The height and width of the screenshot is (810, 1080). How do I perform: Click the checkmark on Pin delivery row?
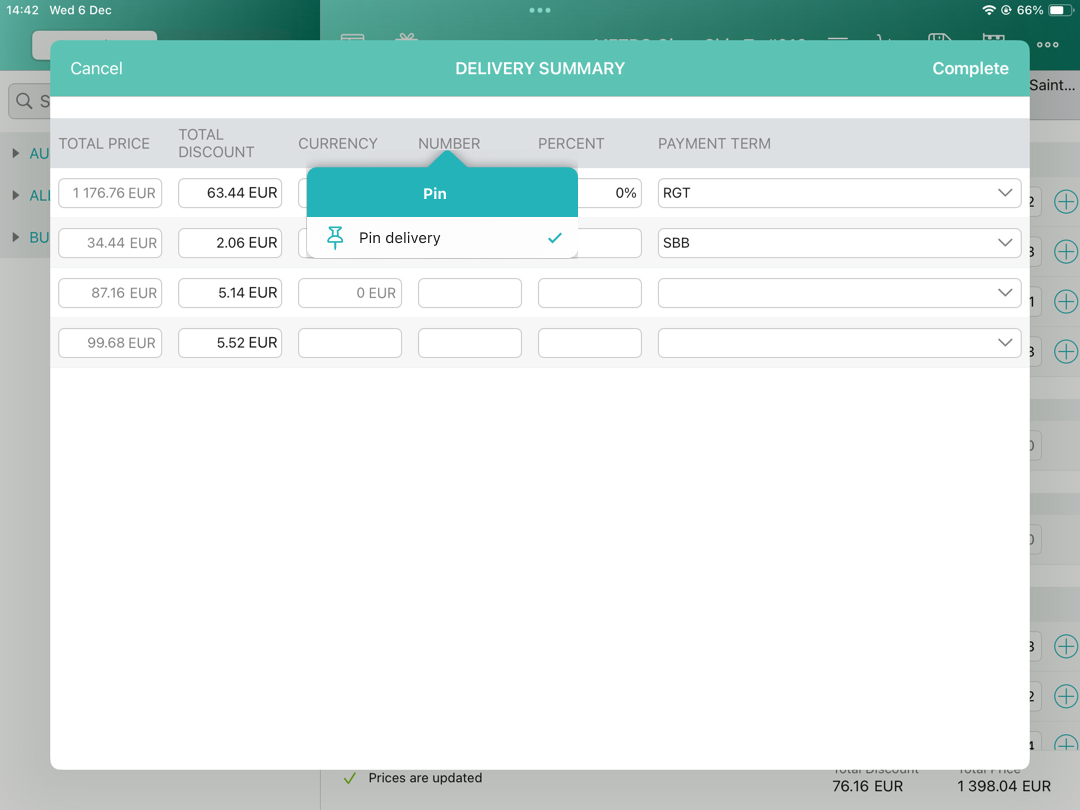555,238
